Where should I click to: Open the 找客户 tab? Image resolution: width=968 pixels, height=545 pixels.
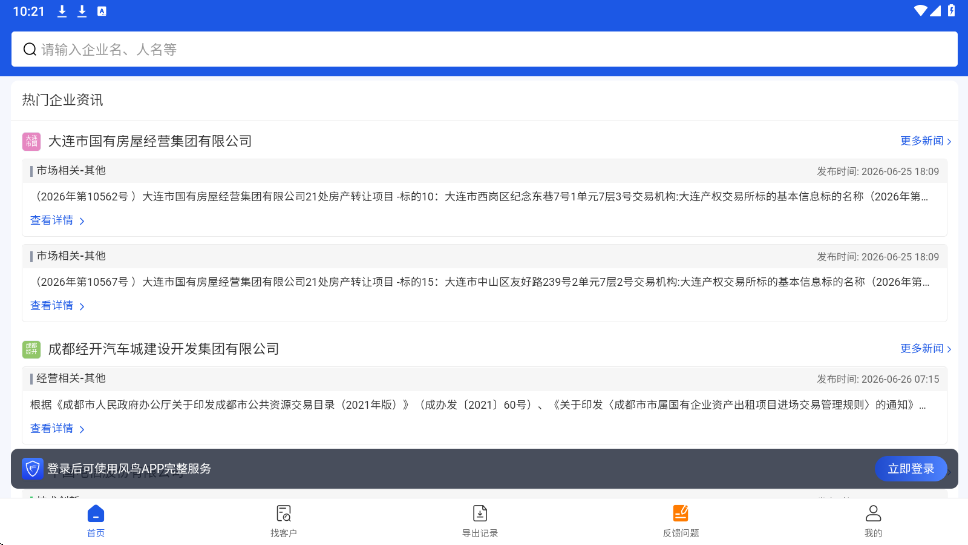[x=283, y=521]
